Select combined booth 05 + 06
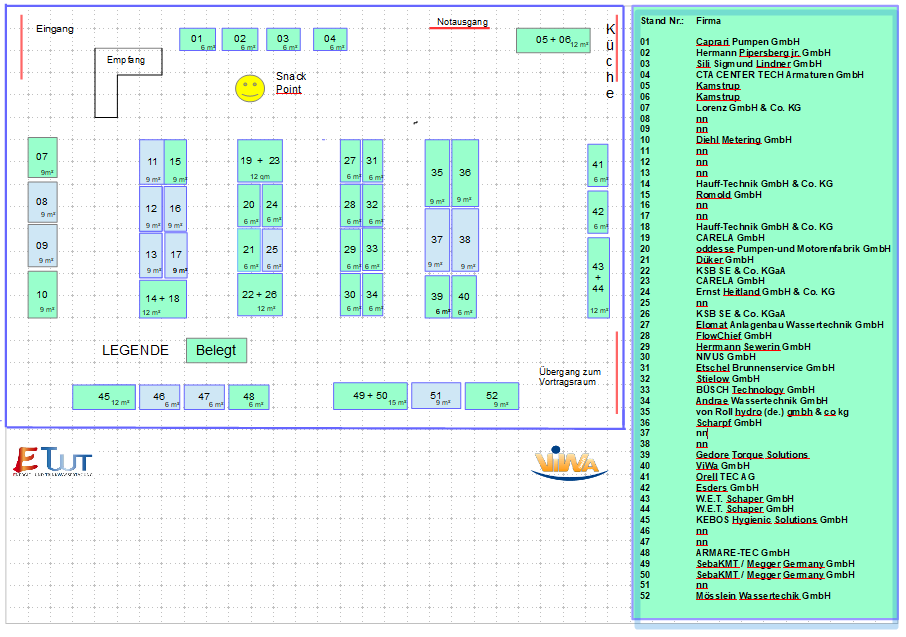This screenshot has width=906, height=637. (x=553, y=40)
